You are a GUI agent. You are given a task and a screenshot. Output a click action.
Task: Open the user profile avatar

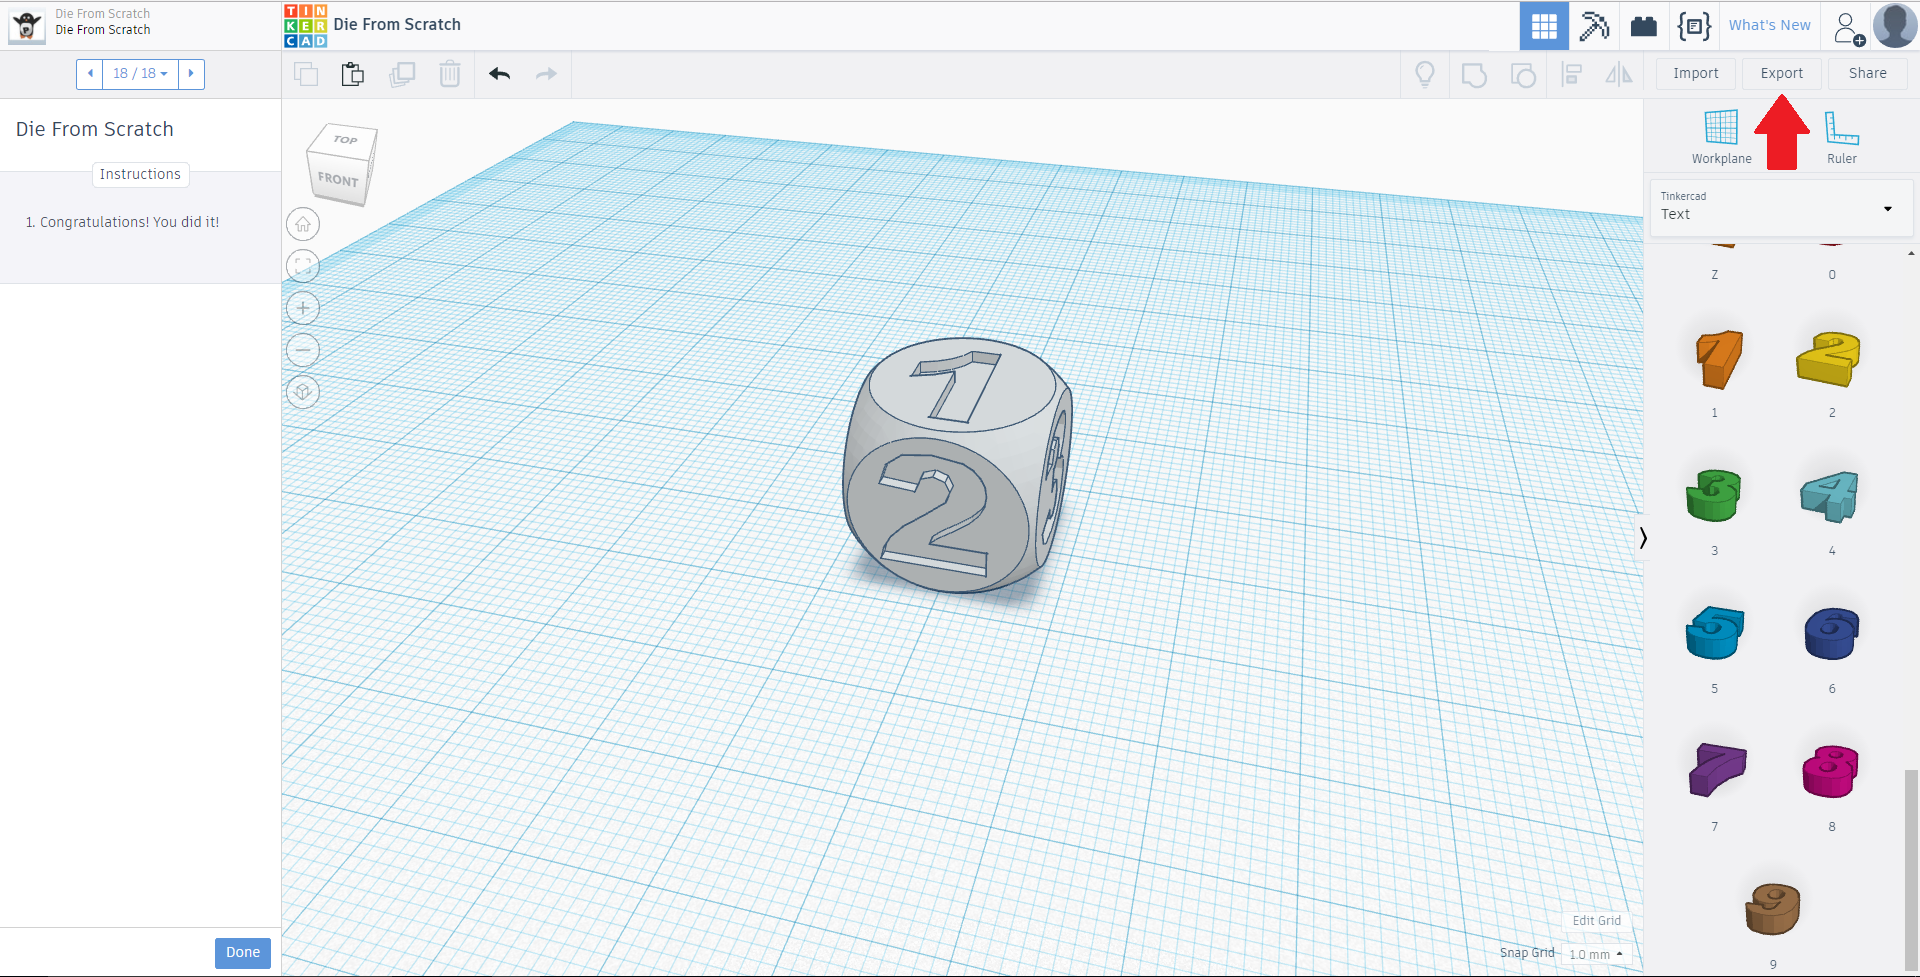pyautogui.click(x=1895, y=25)
